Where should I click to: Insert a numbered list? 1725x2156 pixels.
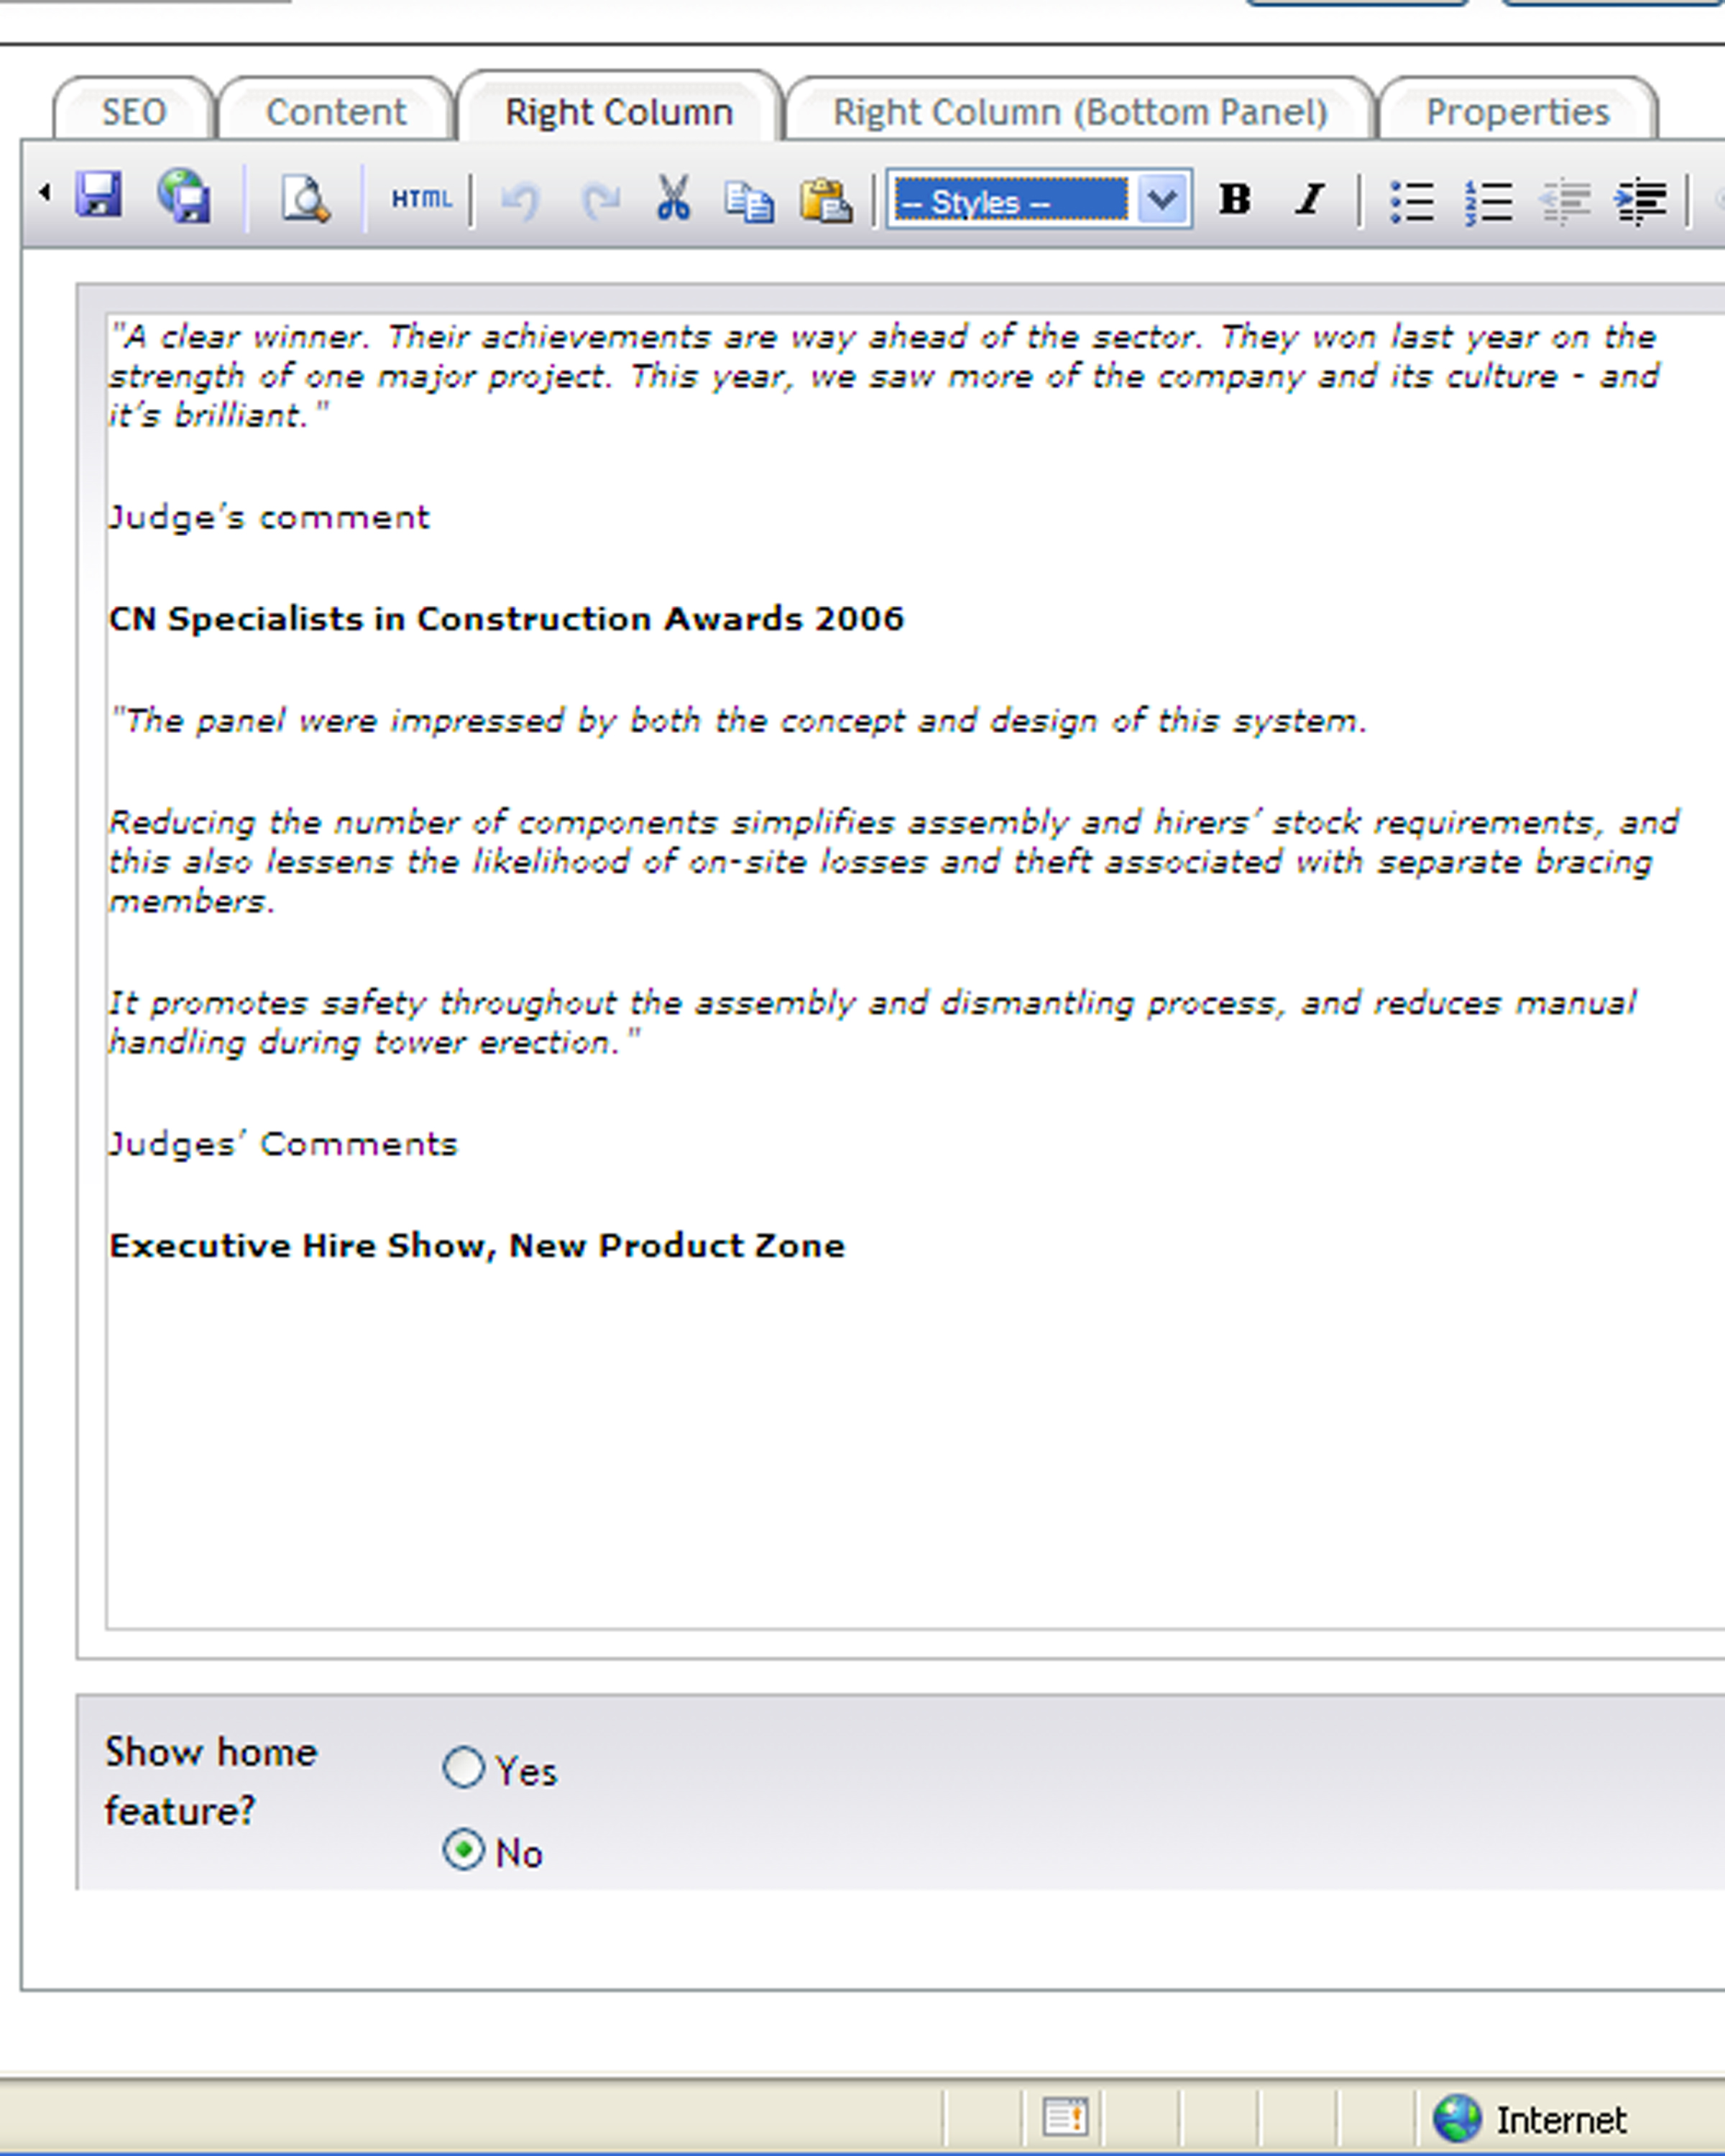(1488, 202)
